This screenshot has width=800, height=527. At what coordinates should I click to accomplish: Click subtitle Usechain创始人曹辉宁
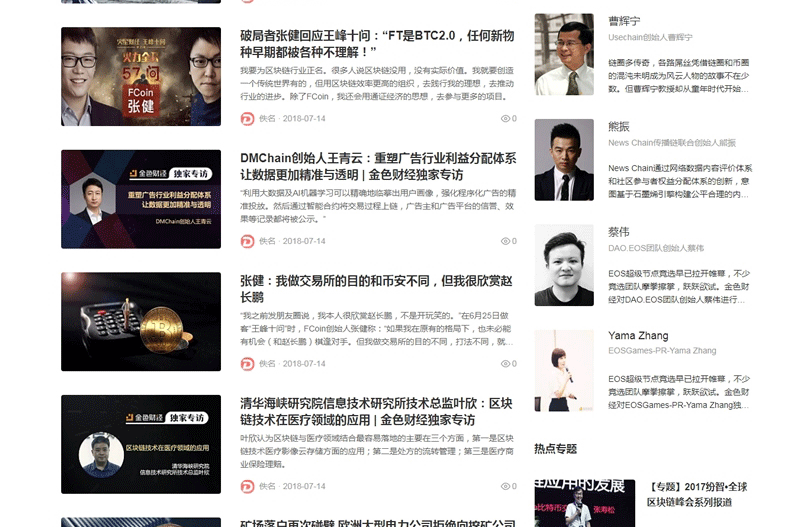click(x=651, y=37)
